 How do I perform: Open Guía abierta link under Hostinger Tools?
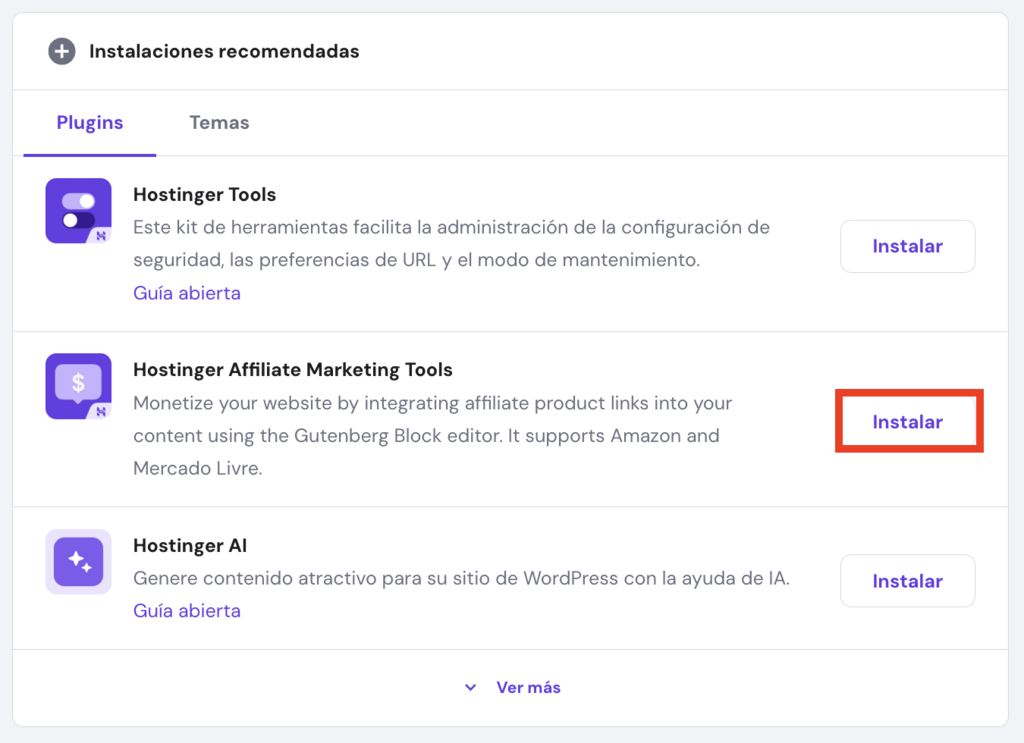(x=187, y=293)
